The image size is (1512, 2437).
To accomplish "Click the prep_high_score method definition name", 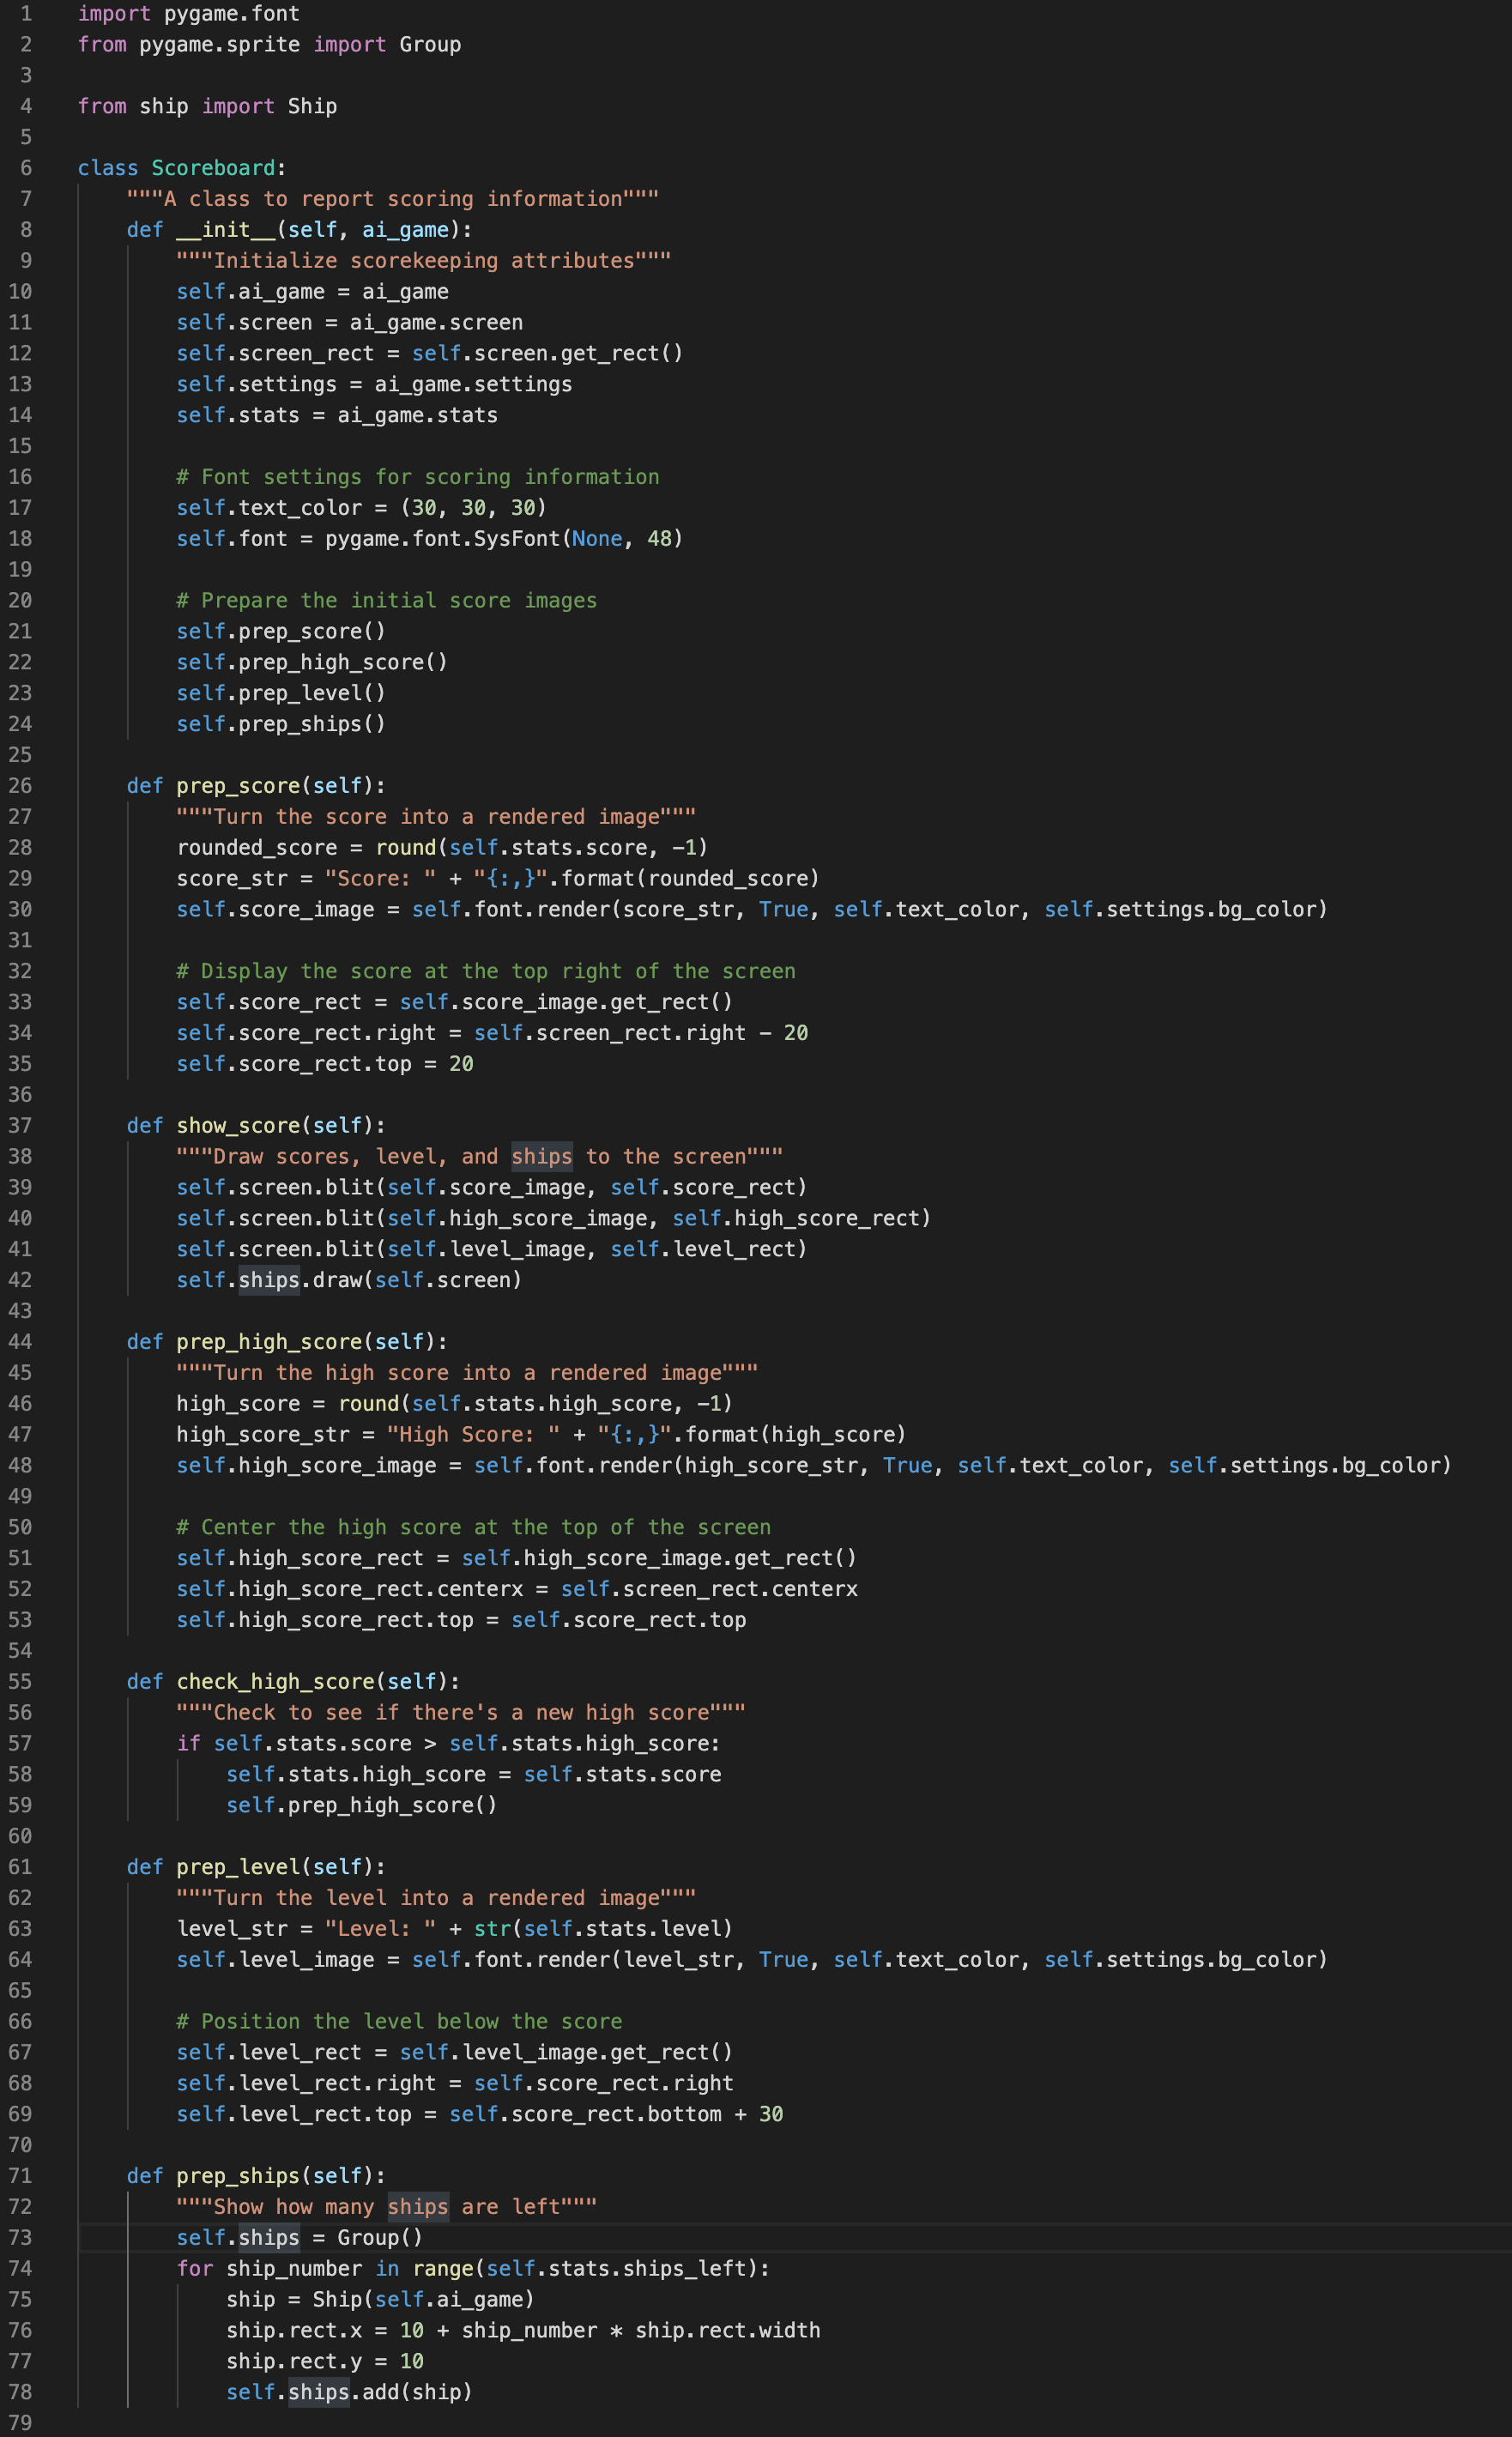I will pyautogui.click(x=269, y=1342).
